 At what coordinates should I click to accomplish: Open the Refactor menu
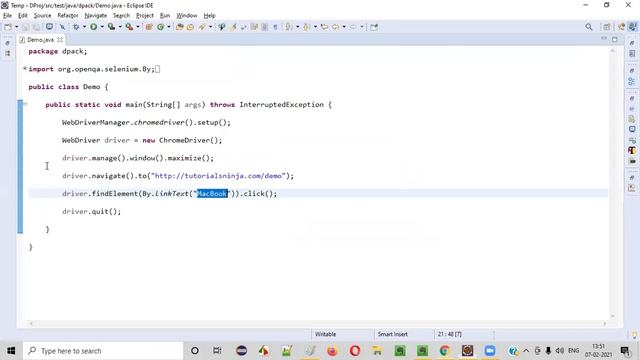68,16
